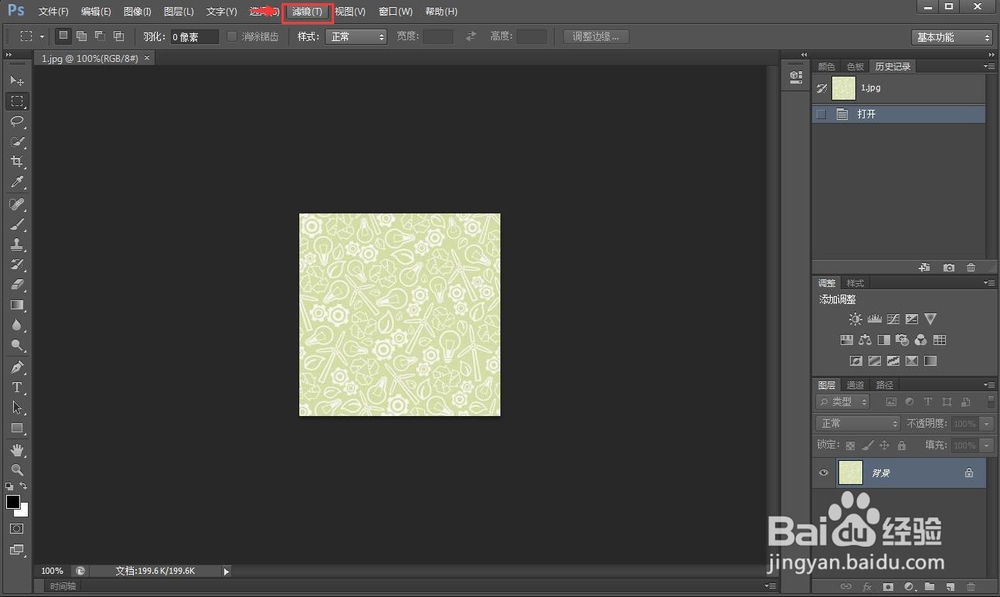Viewport: 1000px width, 597px height.
Task: Select the History Brush tool
Action: [17, 265]
